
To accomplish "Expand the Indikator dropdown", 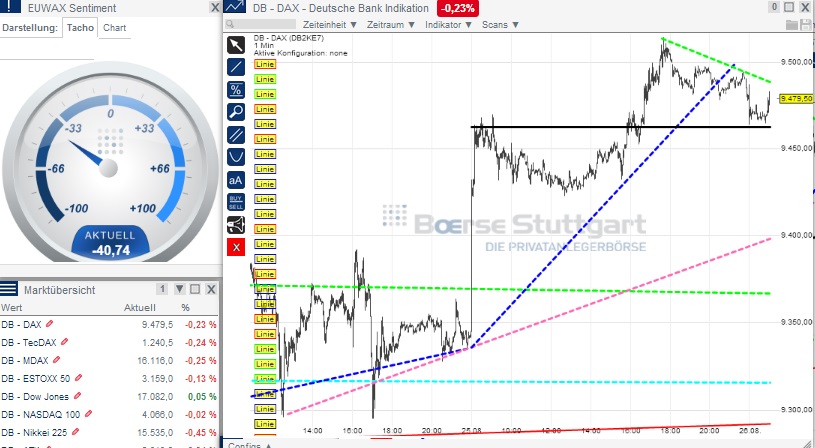I will click(x=448, y=24).
